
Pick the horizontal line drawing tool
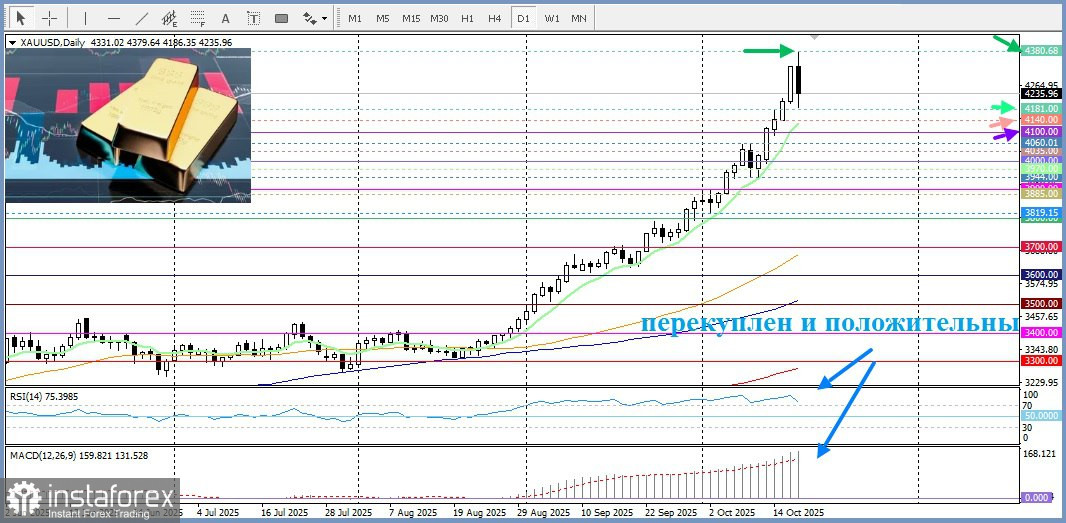[113, 18]
